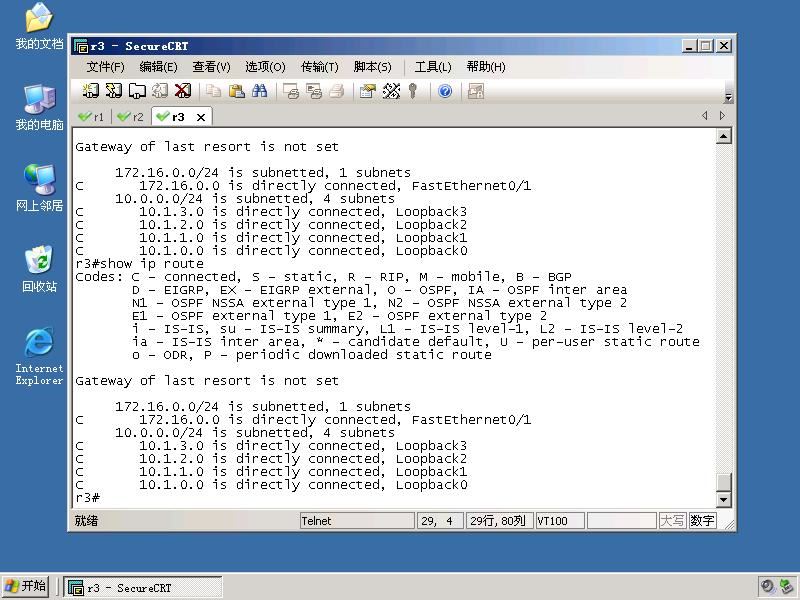Click the SecureCRT title bar icon
This screenshot has height=600, width=800.
pyautogui.click(x=81, y=46)
